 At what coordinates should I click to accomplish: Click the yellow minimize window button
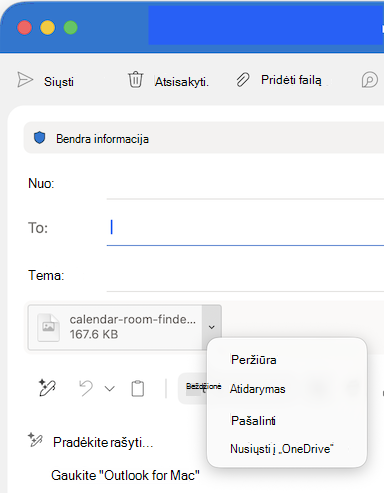(x=48, y=28)
